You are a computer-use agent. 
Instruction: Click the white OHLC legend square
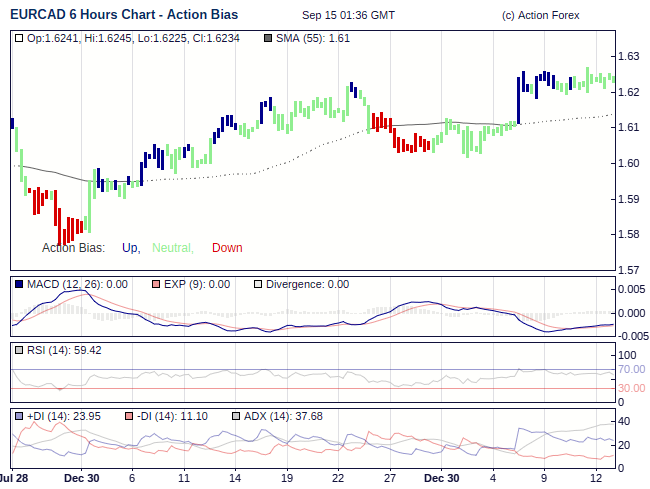coord(20,38)
